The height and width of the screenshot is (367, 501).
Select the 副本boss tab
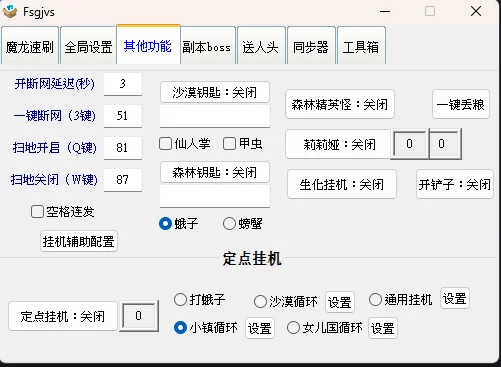click(208, 46)
